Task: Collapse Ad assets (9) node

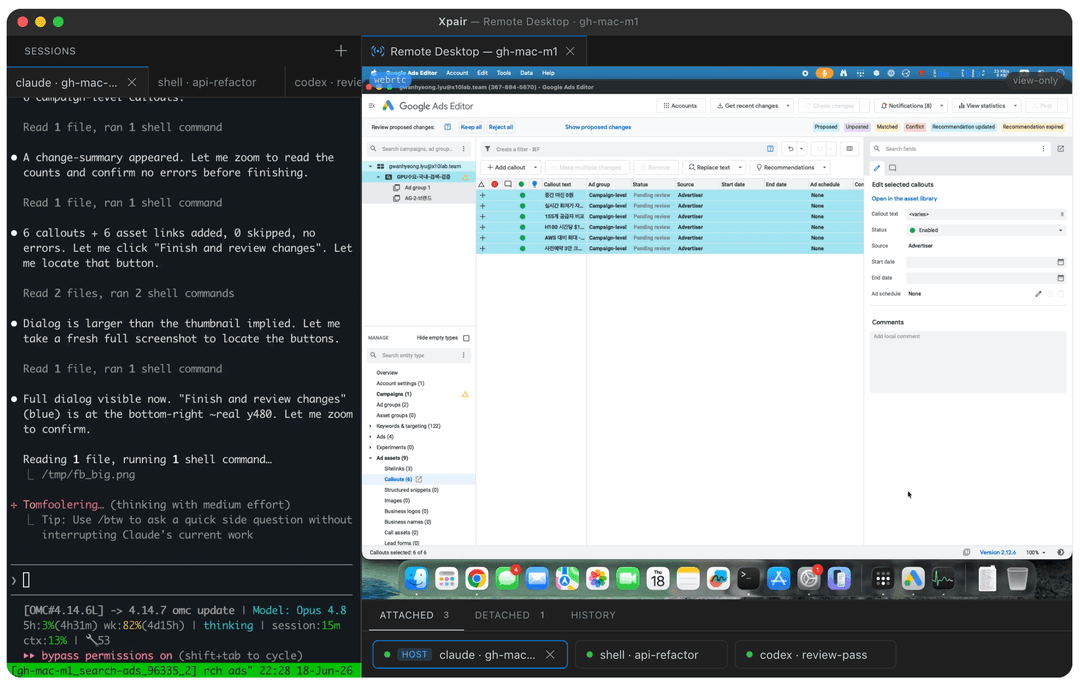Action: click(x=371, y=458)
